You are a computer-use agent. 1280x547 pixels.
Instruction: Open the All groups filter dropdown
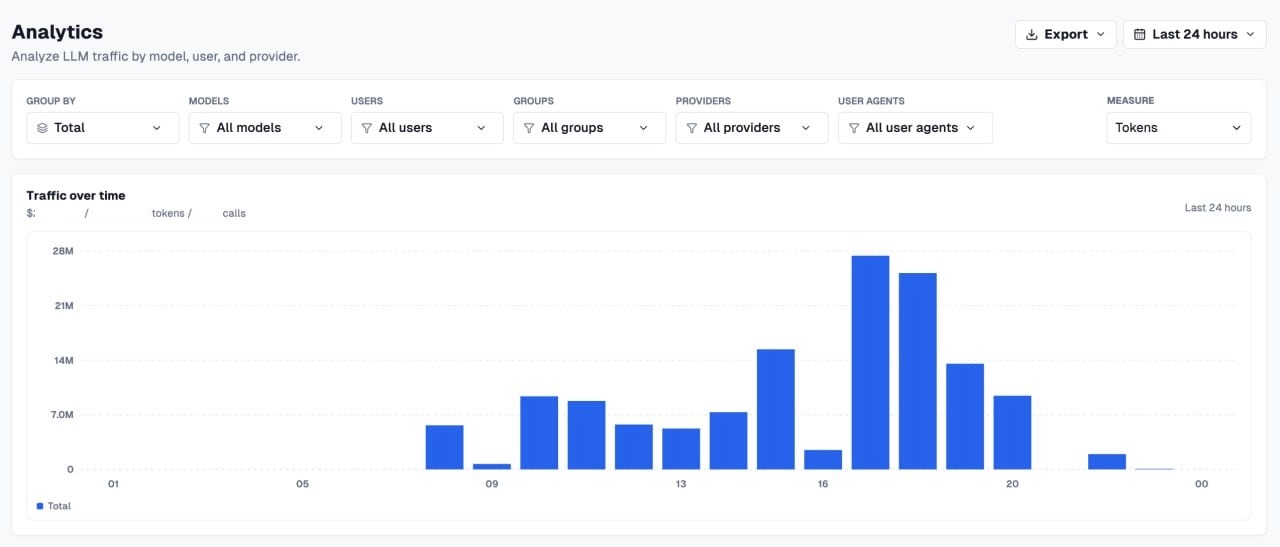point(590,128)
